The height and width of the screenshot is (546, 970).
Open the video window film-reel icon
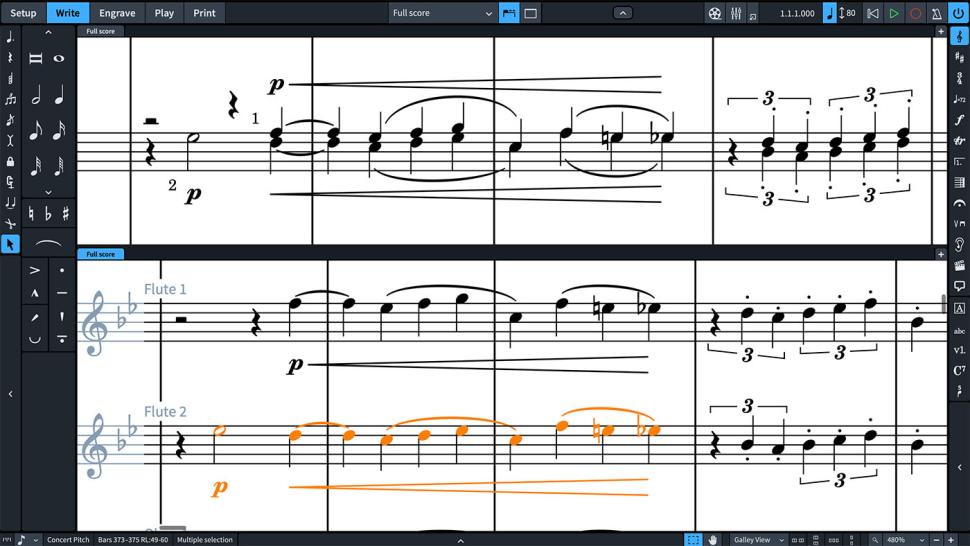click(713, 13)
